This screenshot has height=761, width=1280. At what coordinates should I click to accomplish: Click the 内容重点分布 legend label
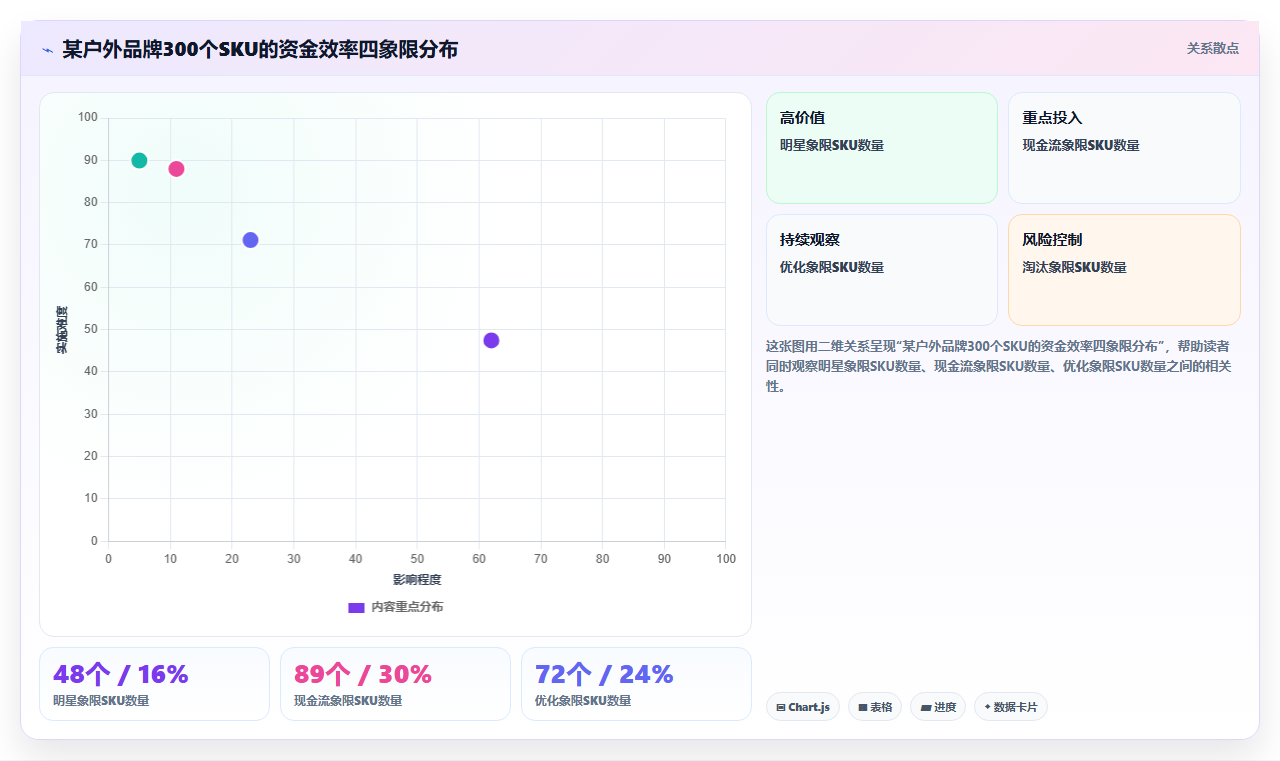(x=407, y=607)
